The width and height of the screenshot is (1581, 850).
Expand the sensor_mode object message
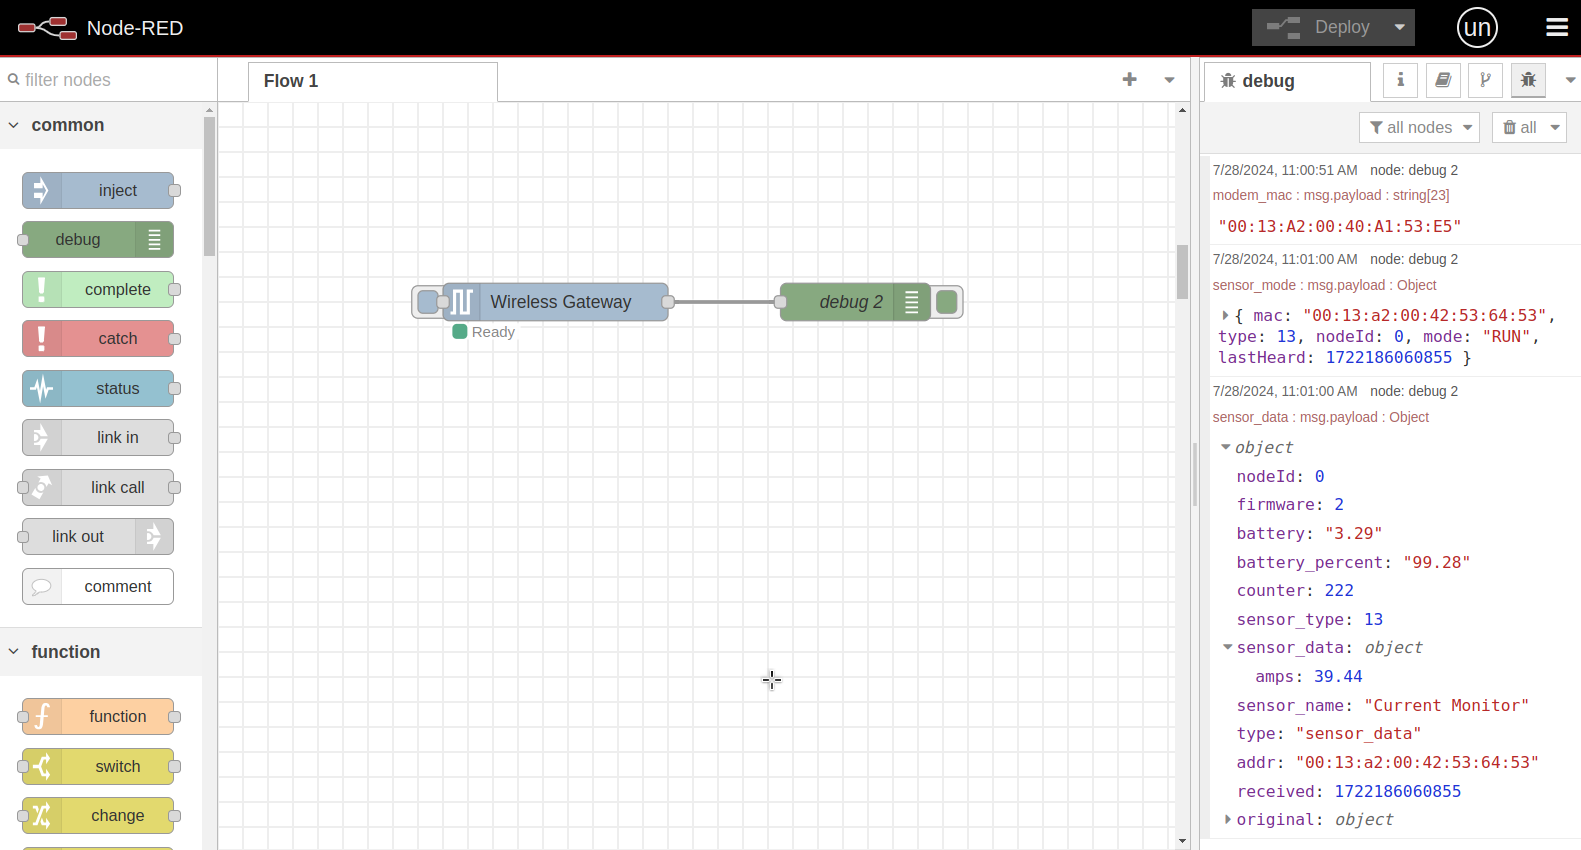tap(1225, 315)
